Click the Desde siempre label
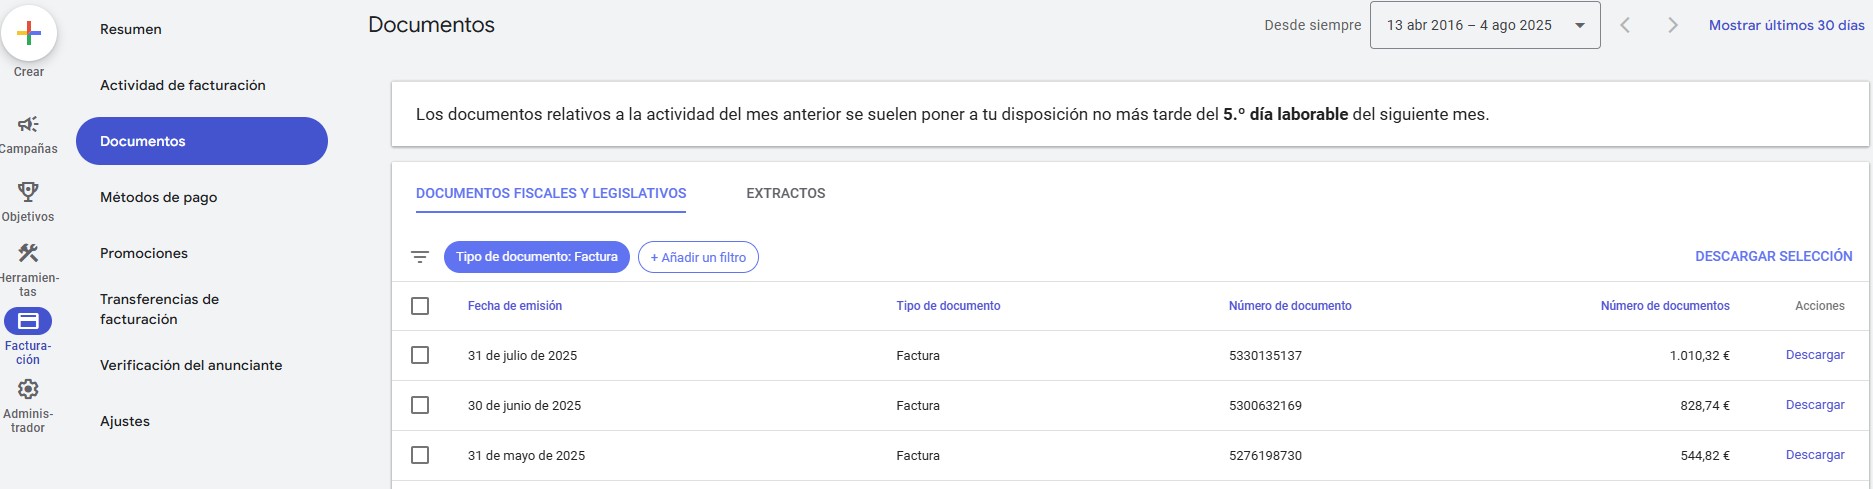This screenshot has width=1873, height=489. click(x=1312, y=25)
